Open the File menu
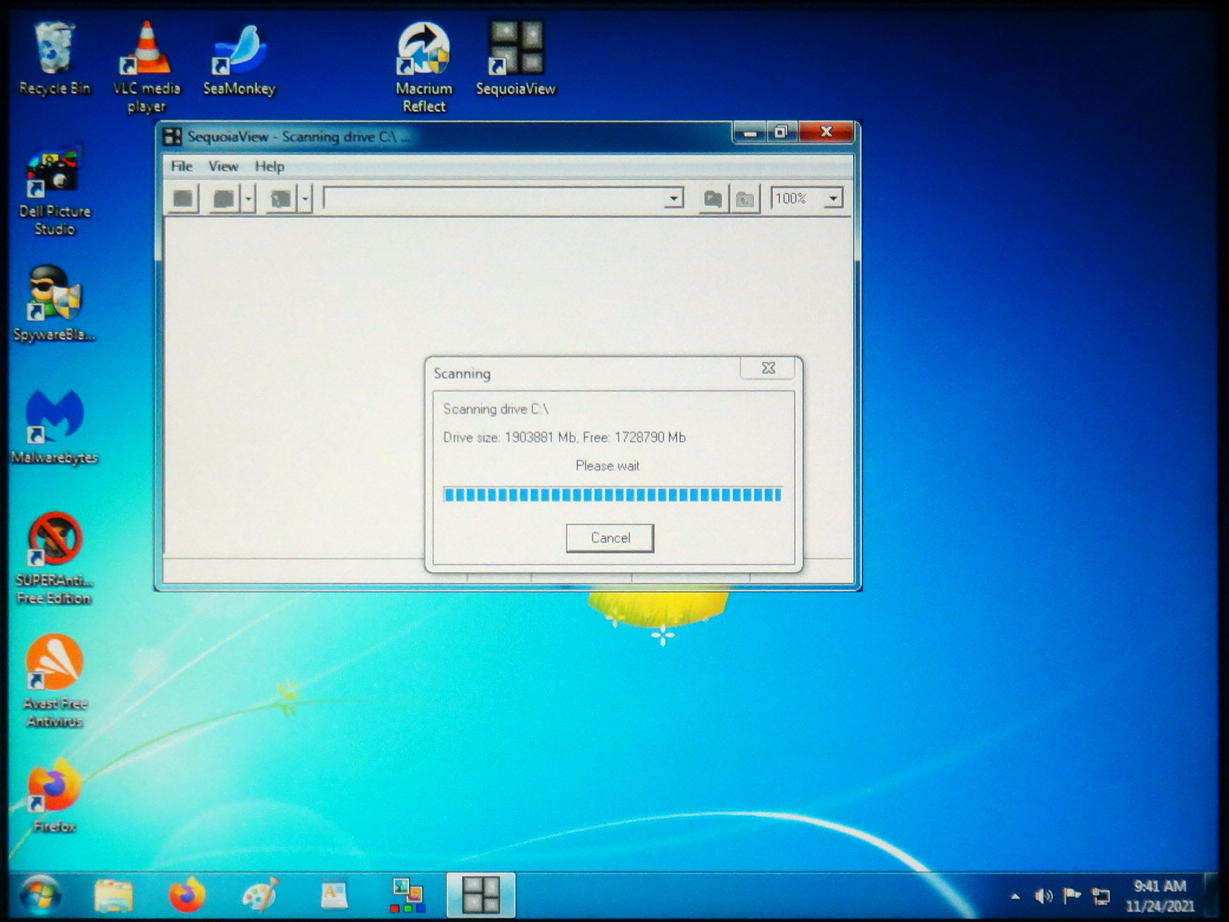The image size is (1229, 922). pos(181,166)
